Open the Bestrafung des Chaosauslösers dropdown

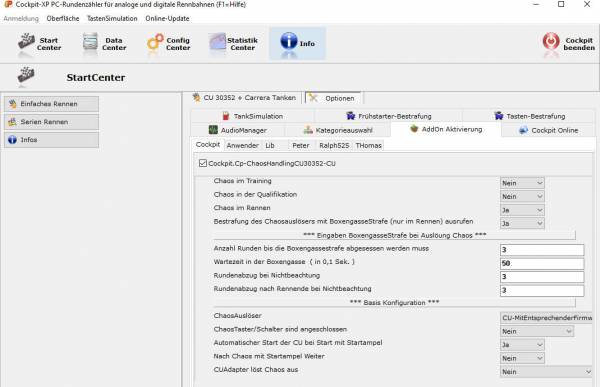click(x=522, y=224)
